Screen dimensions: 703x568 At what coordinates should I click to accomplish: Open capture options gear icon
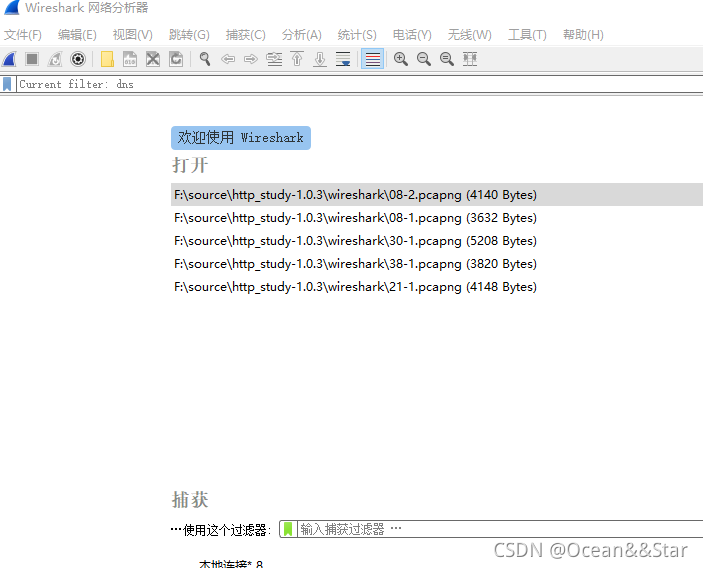pyautogui.click(x=78, y=59)
